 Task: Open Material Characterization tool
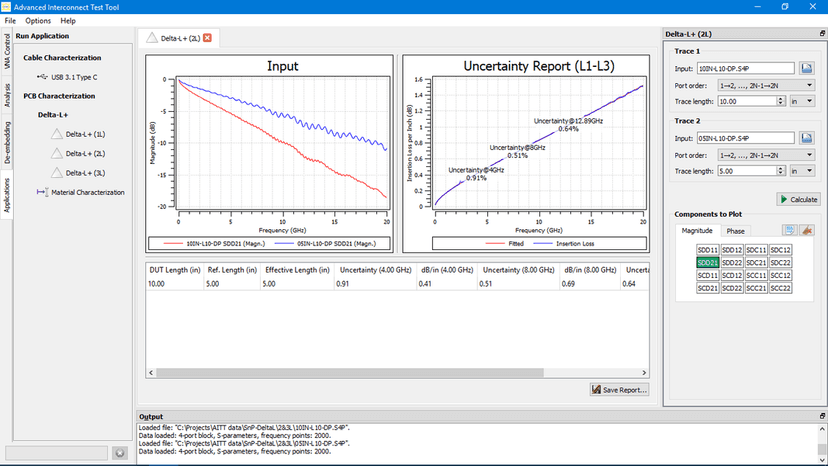[x=87, y=192]
